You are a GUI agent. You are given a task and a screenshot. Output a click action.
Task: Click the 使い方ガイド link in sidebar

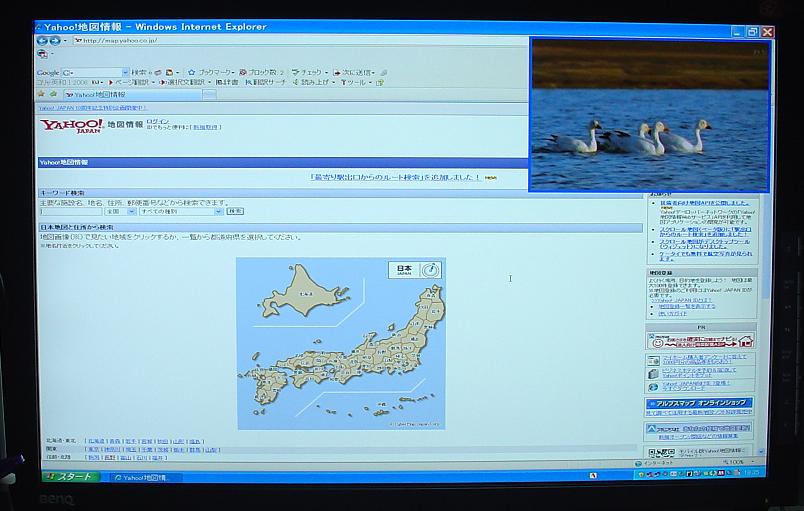pos(672,314)
